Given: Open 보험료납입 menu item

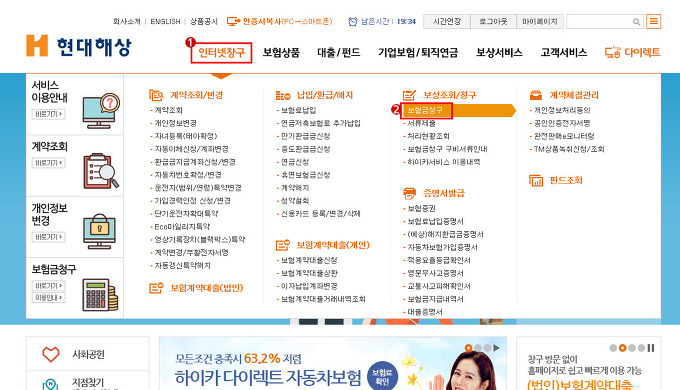Looking at the screenshot, I should 298,110.
